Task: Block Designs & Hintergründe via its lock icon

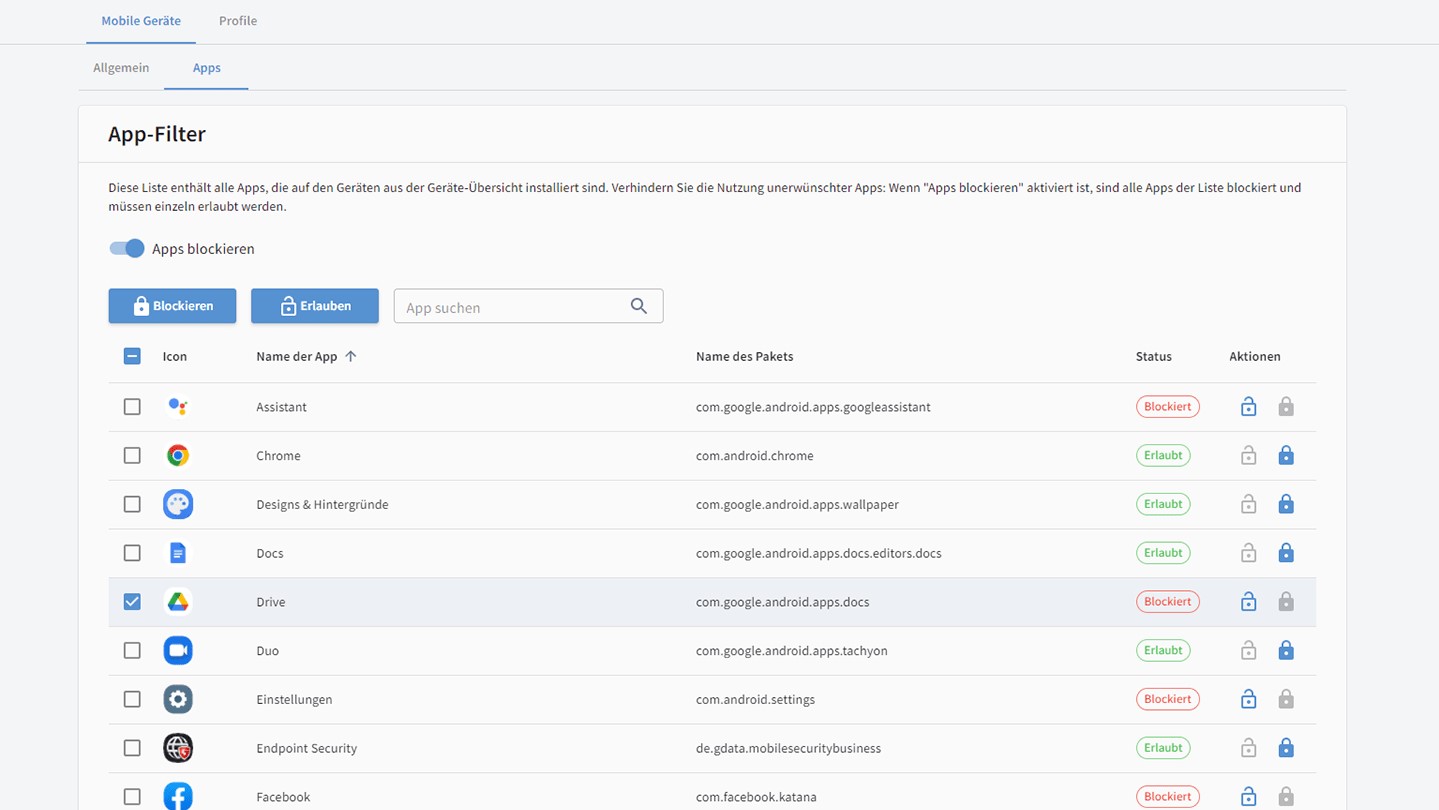Action: pyautogui.click(x=1286, y=505)
